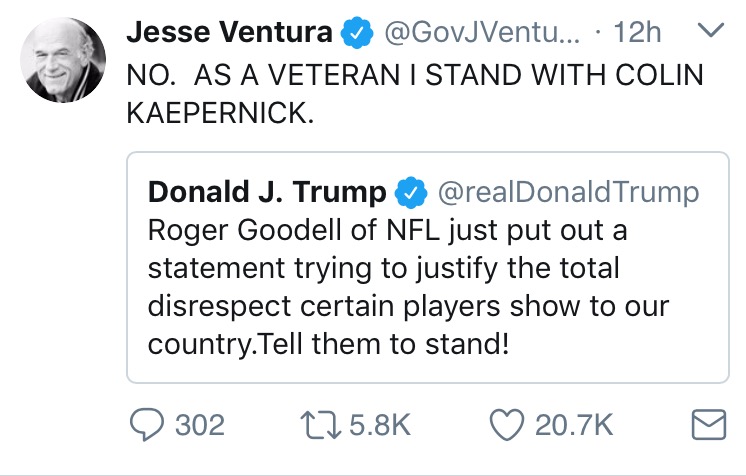Click Jesse Ventura's verified badge
The width and height of the screenshot is (746, 476).
click(x=355, y=33)
